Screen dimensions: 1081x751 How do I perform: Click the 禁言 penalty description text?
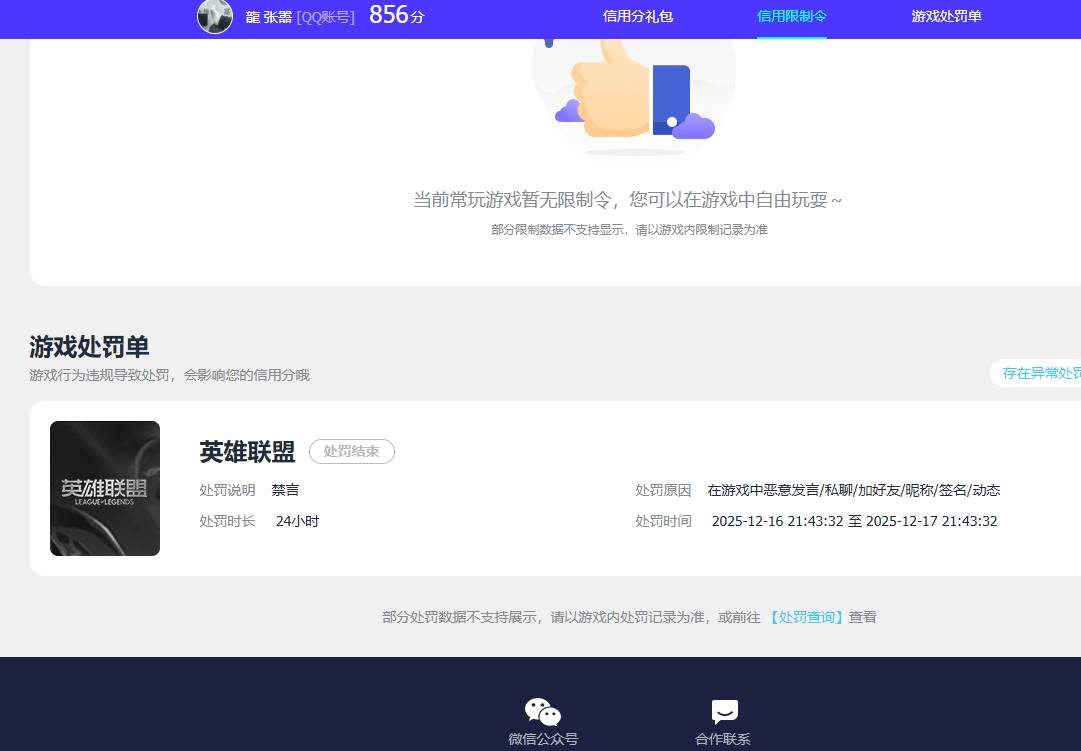click(x=285, y=490)
